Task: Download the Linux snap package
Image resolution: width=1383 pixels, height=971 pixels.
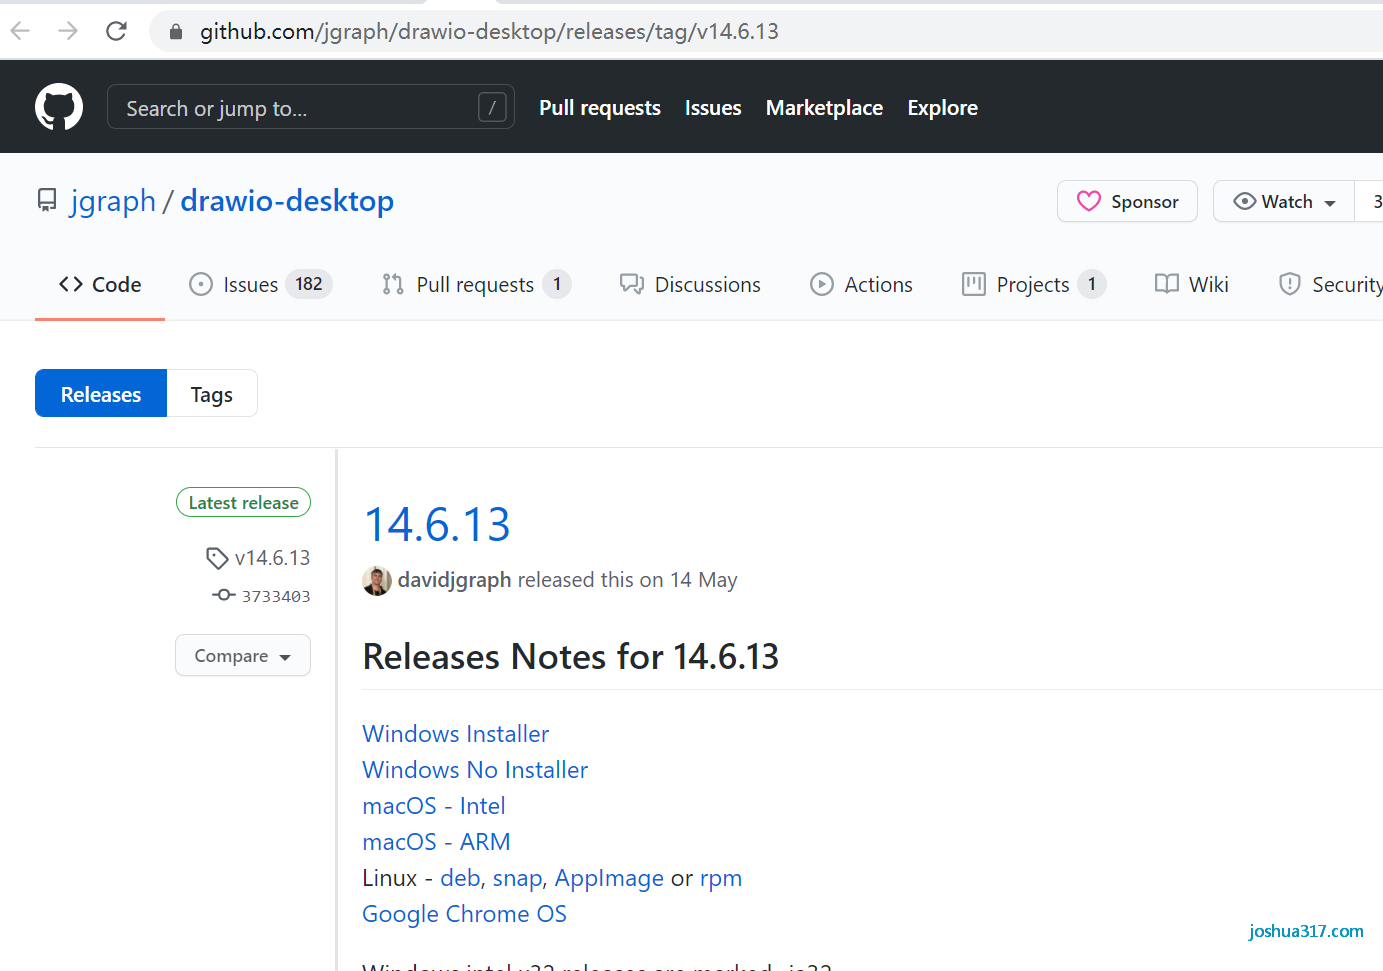Action: click(519, 877)
